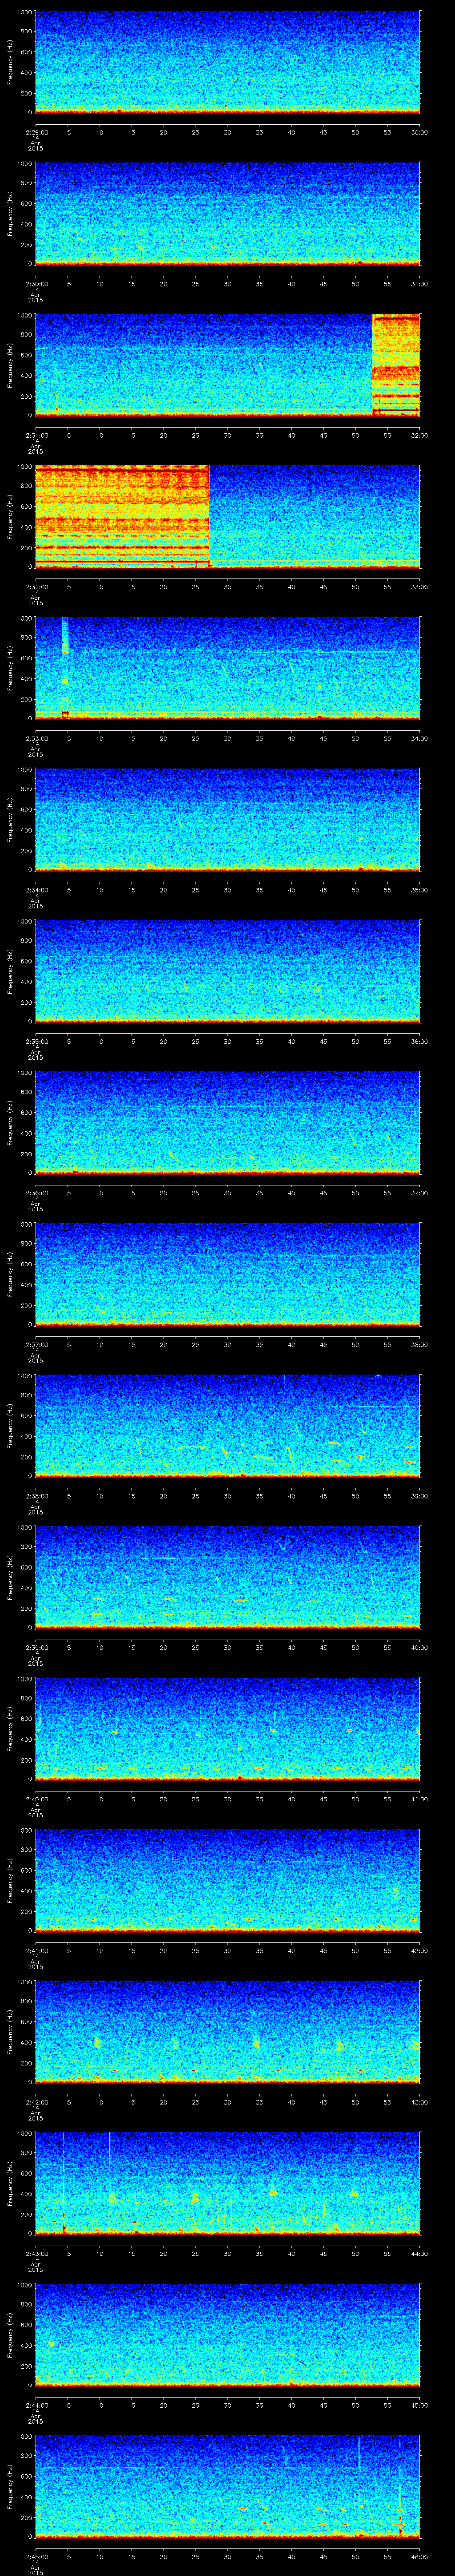The width and height of the screenshot is (455, 2576).
Task: Click the 46:00 end time label
Action: pos(419,2556)
